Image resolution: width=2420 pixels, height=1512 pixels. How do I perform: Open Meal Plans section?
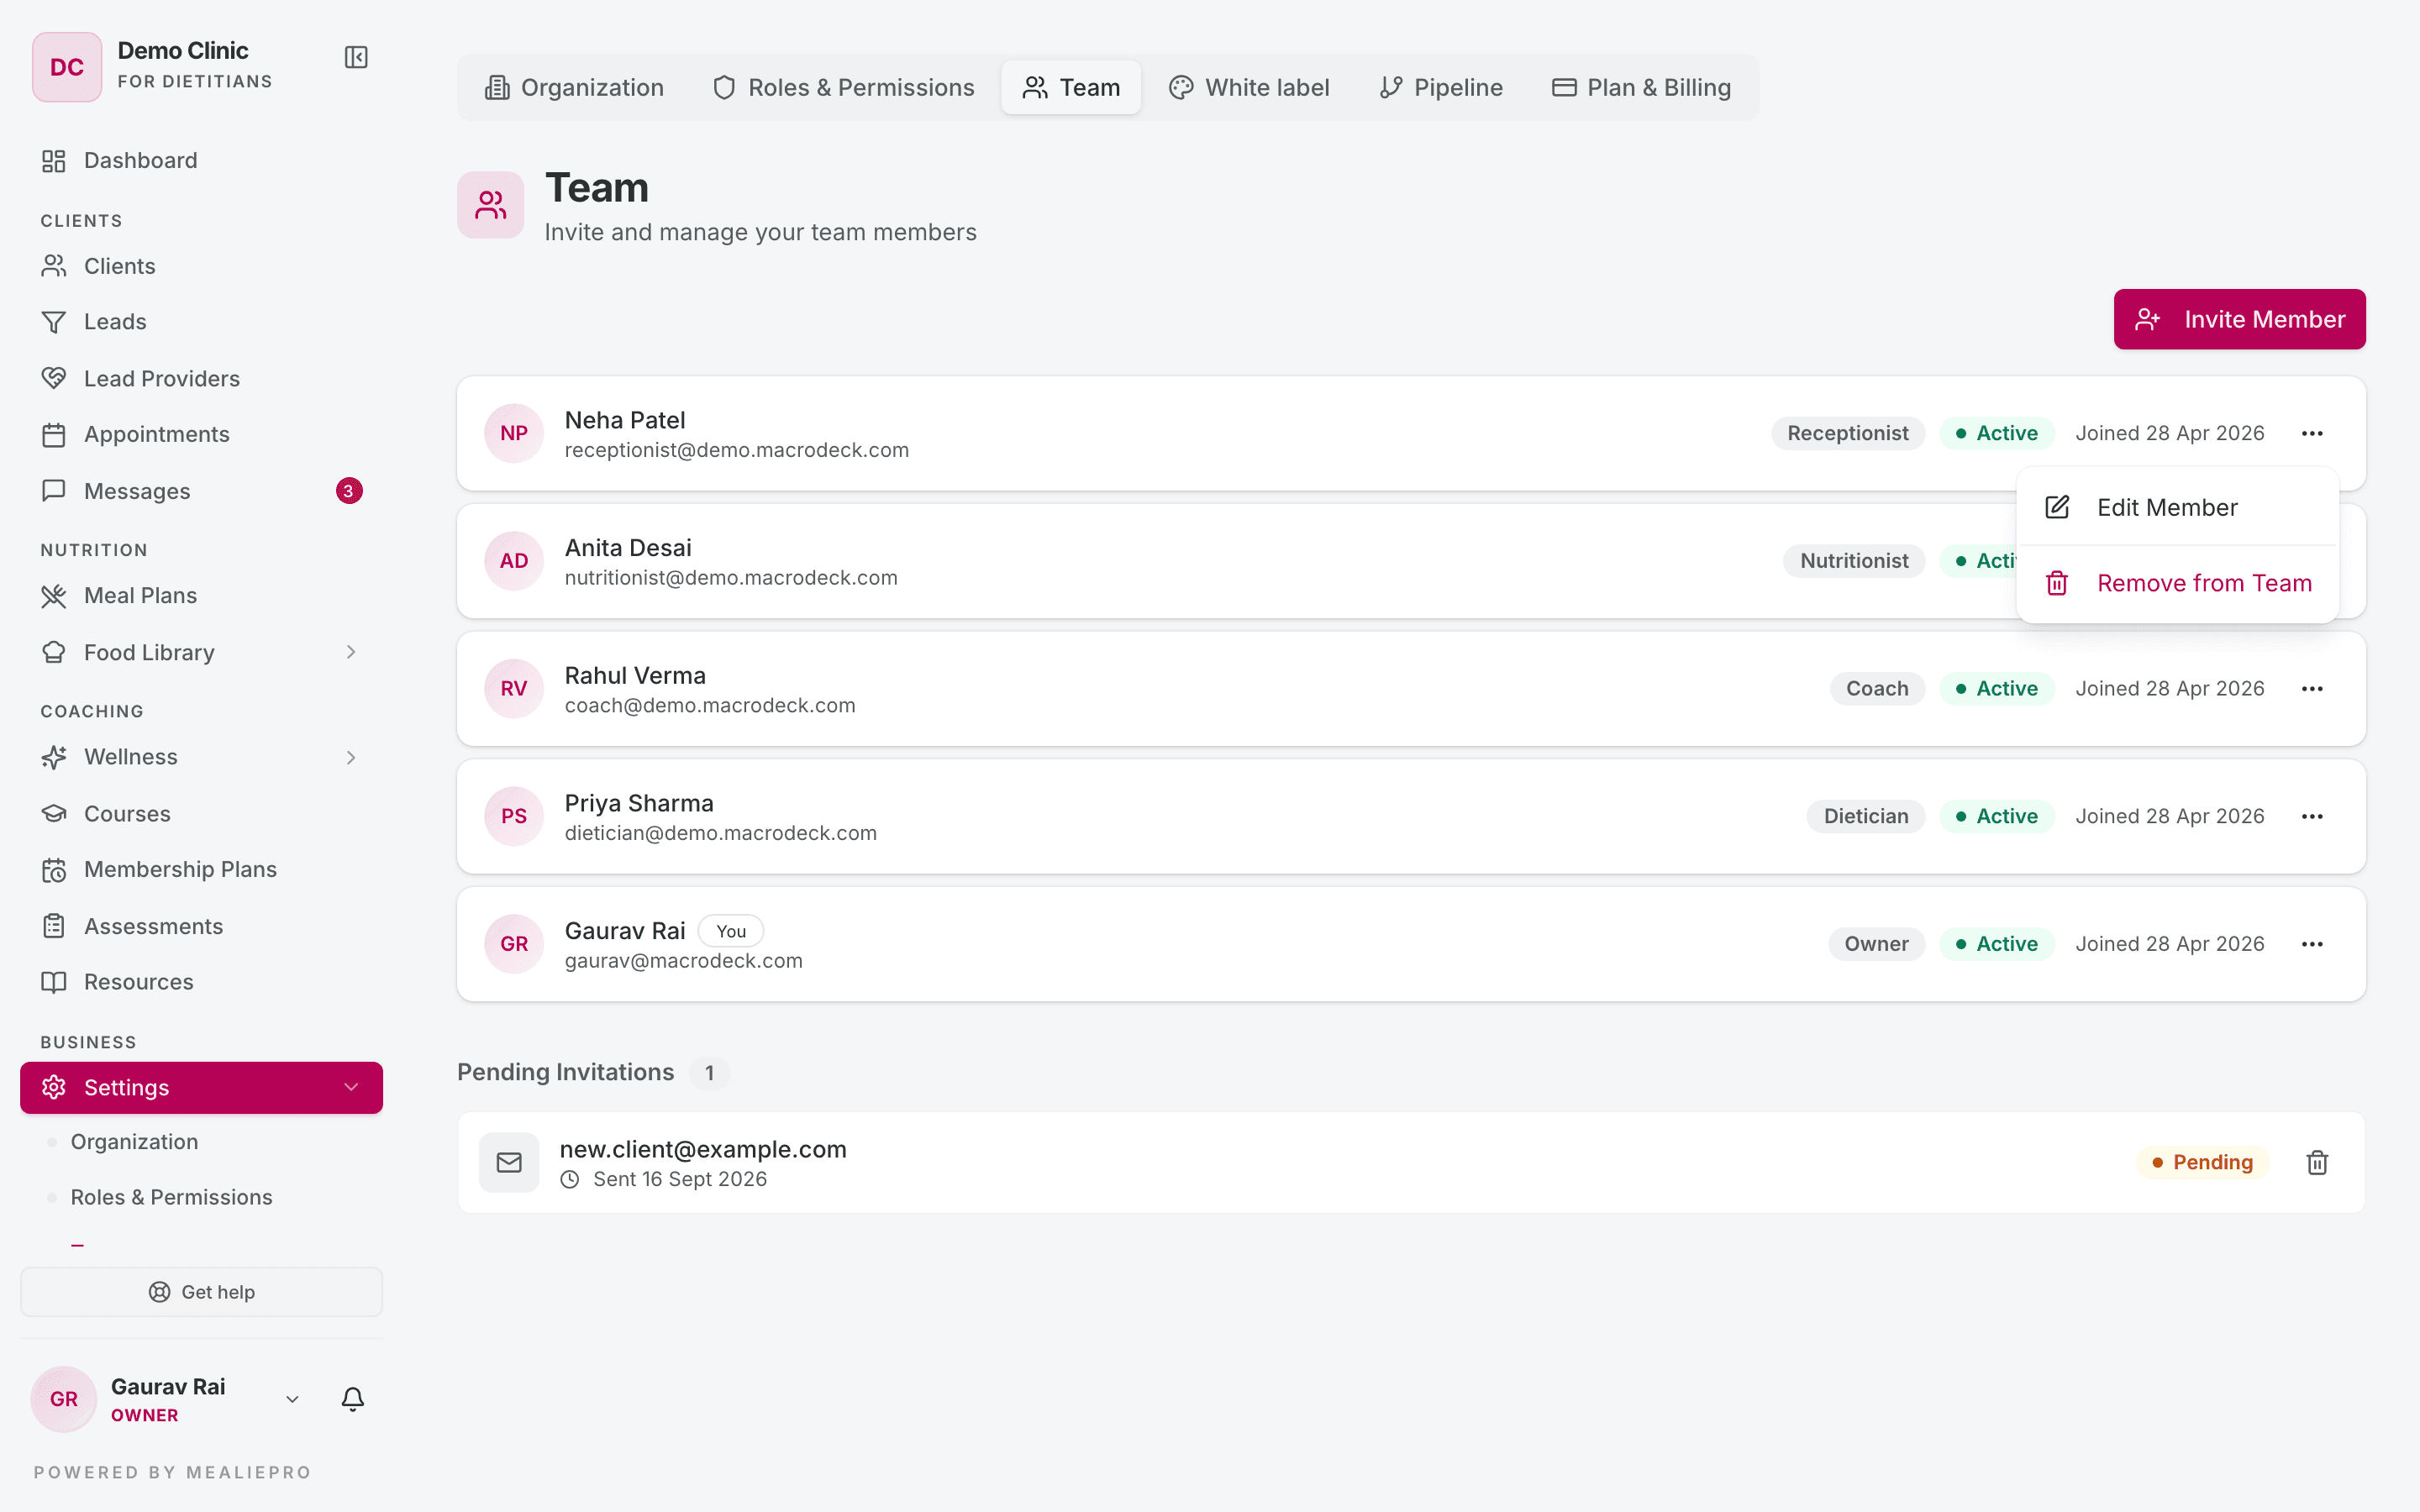click(x=201, y=596)
